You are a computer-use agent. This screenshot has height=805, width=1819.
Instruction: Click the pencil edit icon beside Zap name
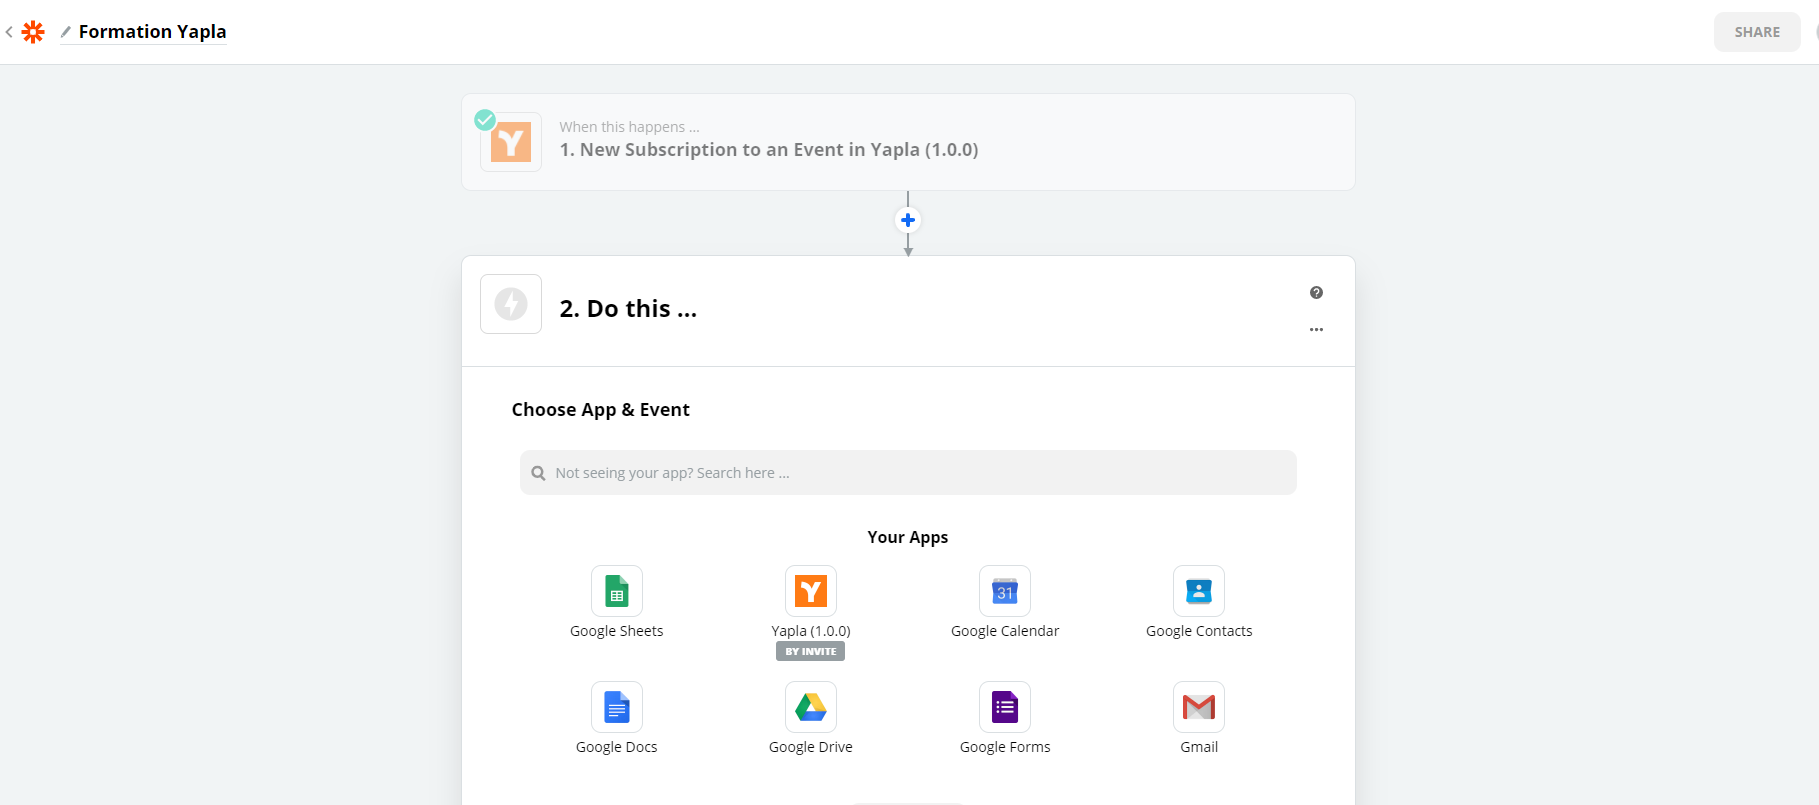click(66, 32)
